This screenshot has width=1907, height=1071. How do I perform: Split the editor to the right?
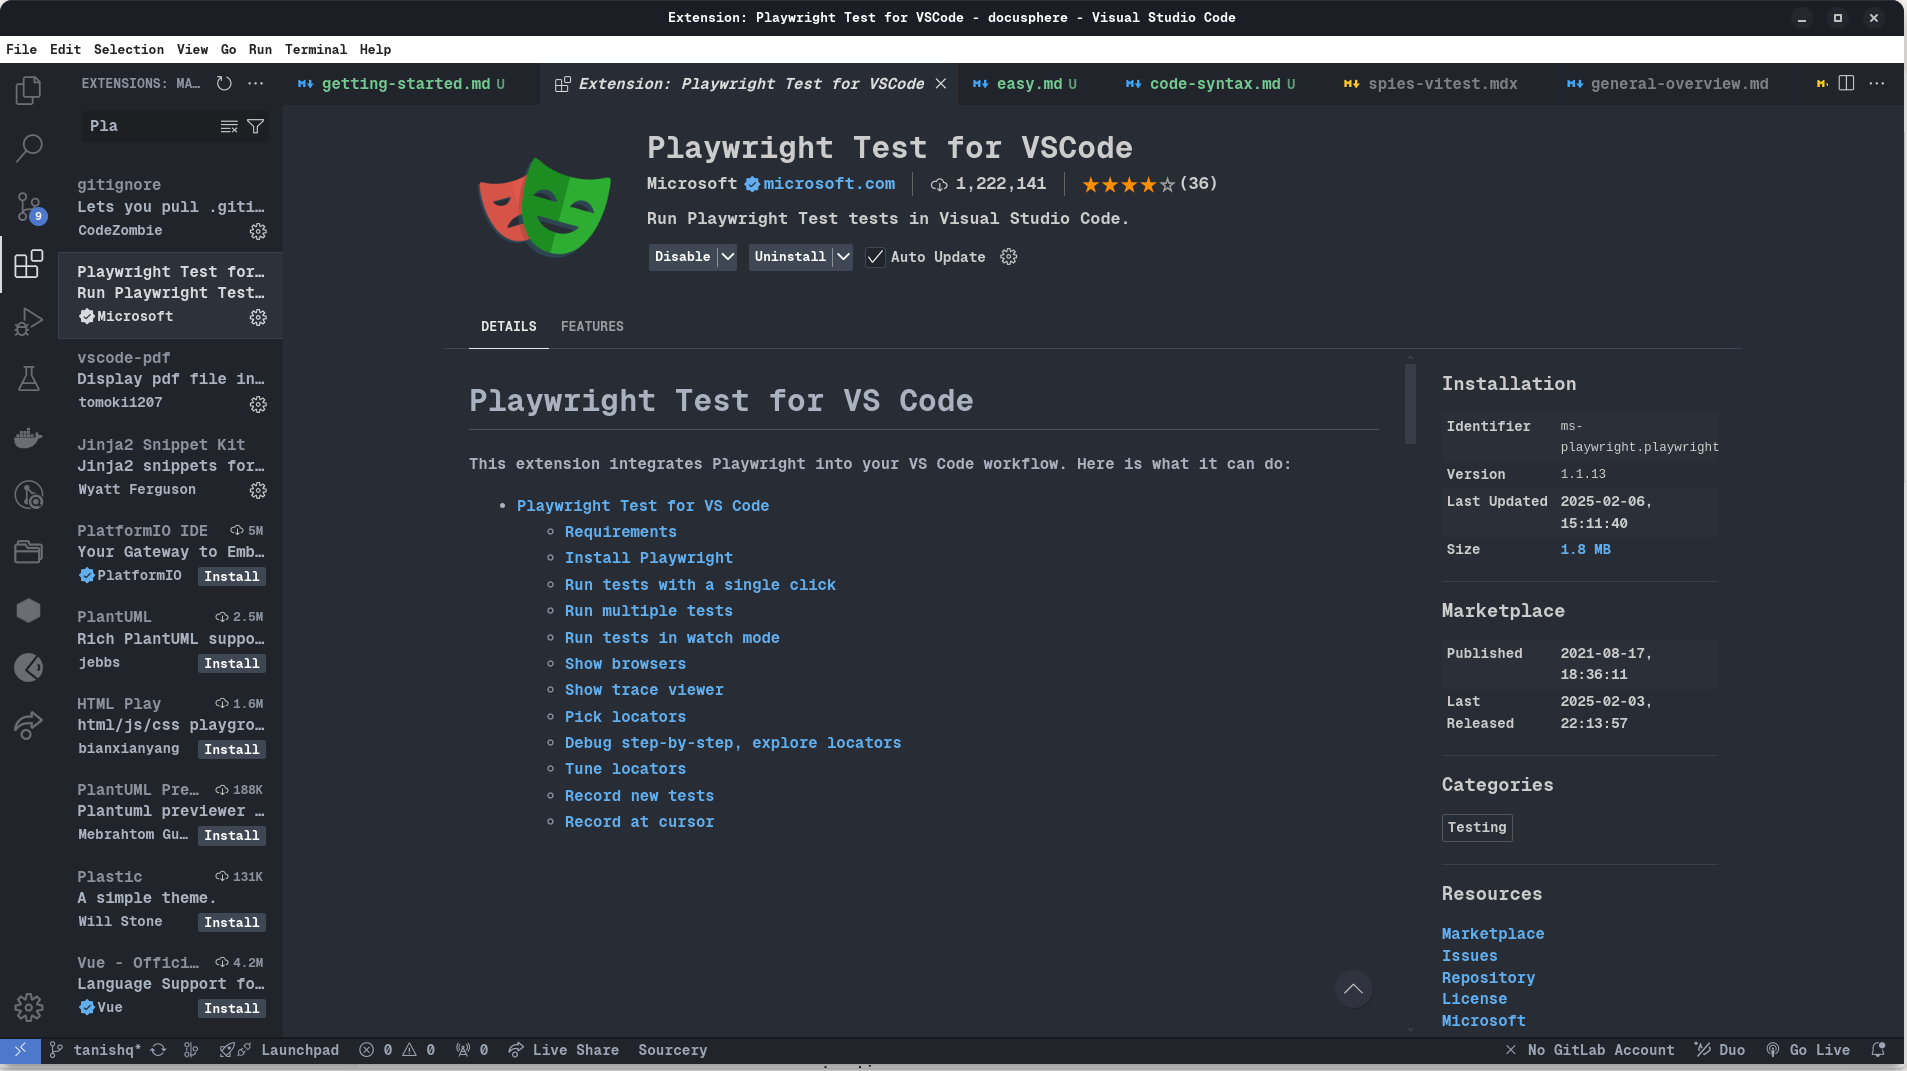point(1846,84)
